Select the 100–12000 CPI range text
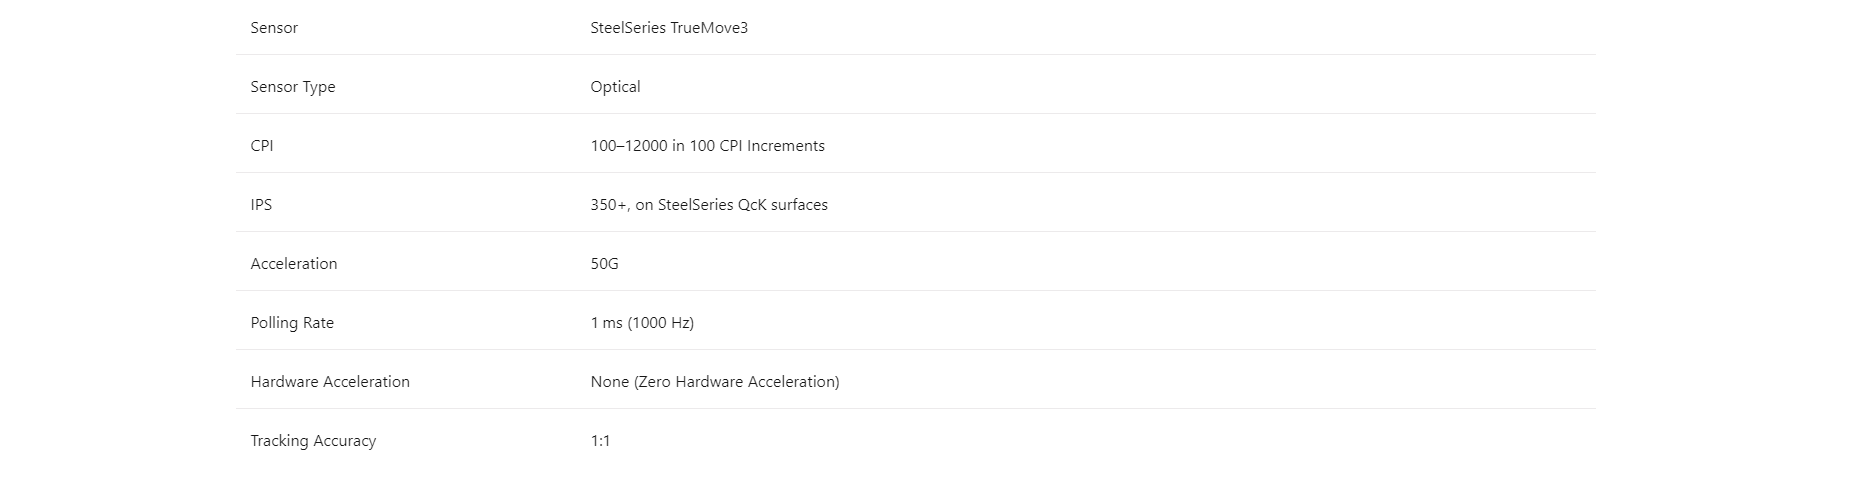1849x486 pixels. pos(629,146)
